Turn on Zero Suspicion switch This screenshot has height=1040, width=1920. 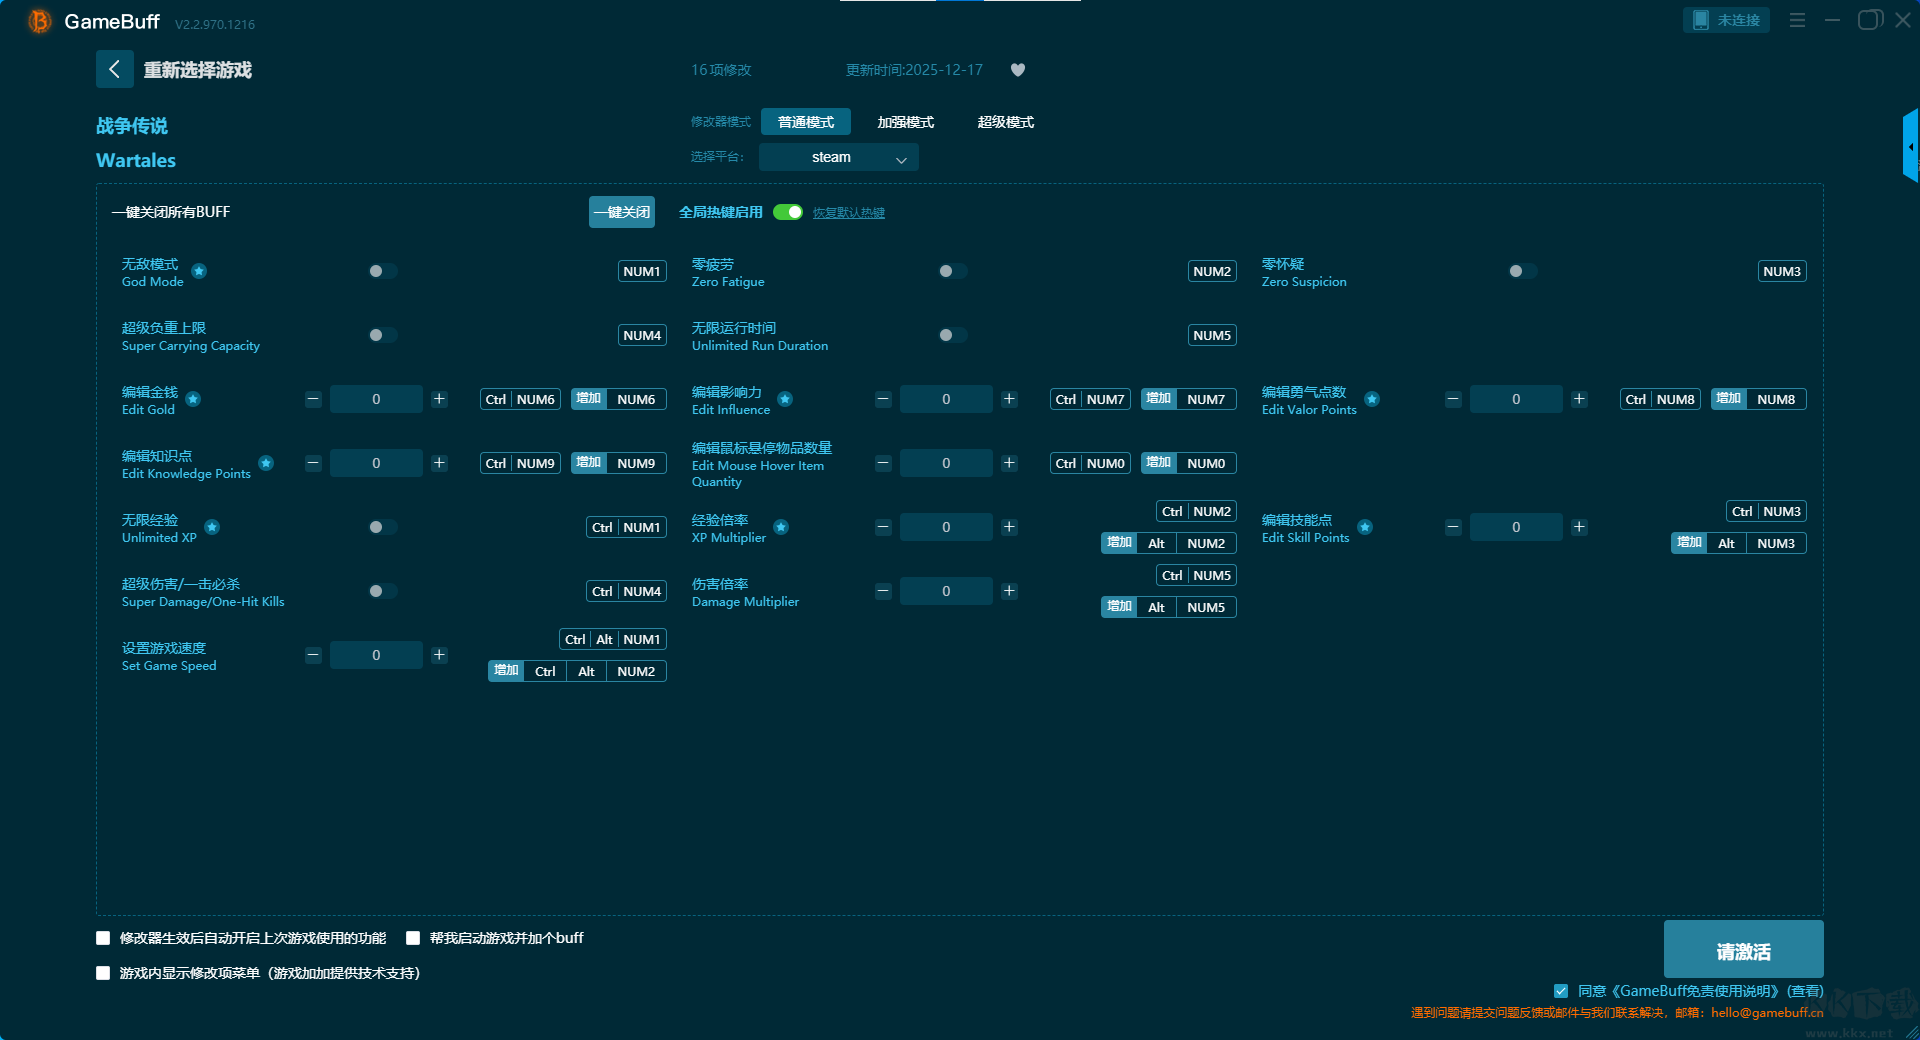pos(1522,271)
